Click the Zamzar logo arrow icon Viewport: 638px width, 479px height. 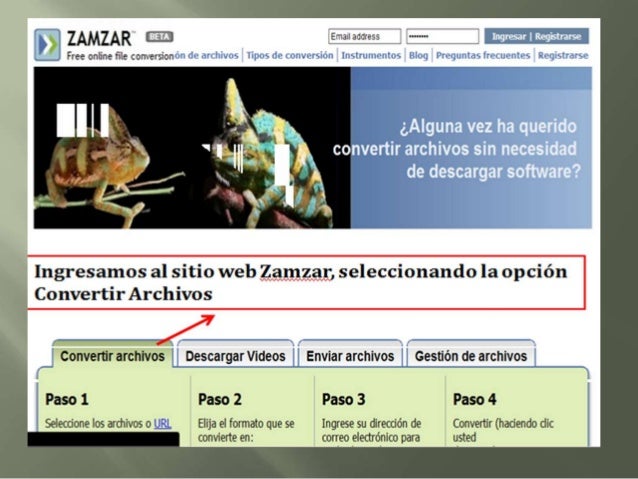tap(47, 44)
